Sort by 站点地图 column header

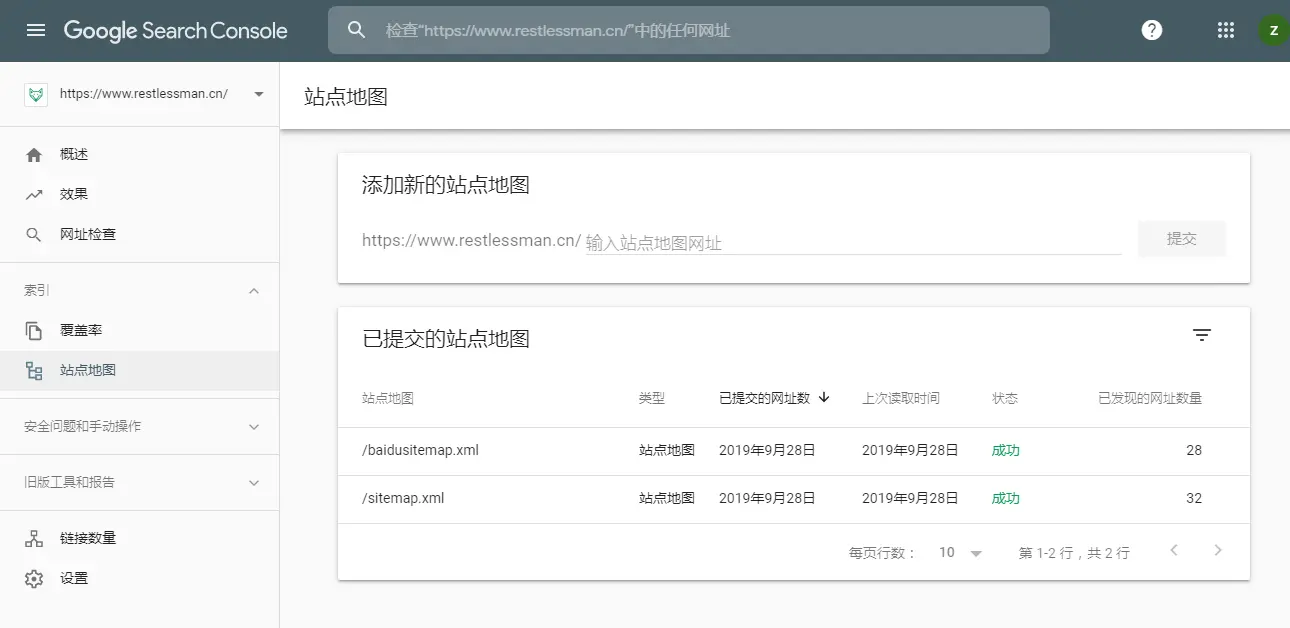(388, 398)
